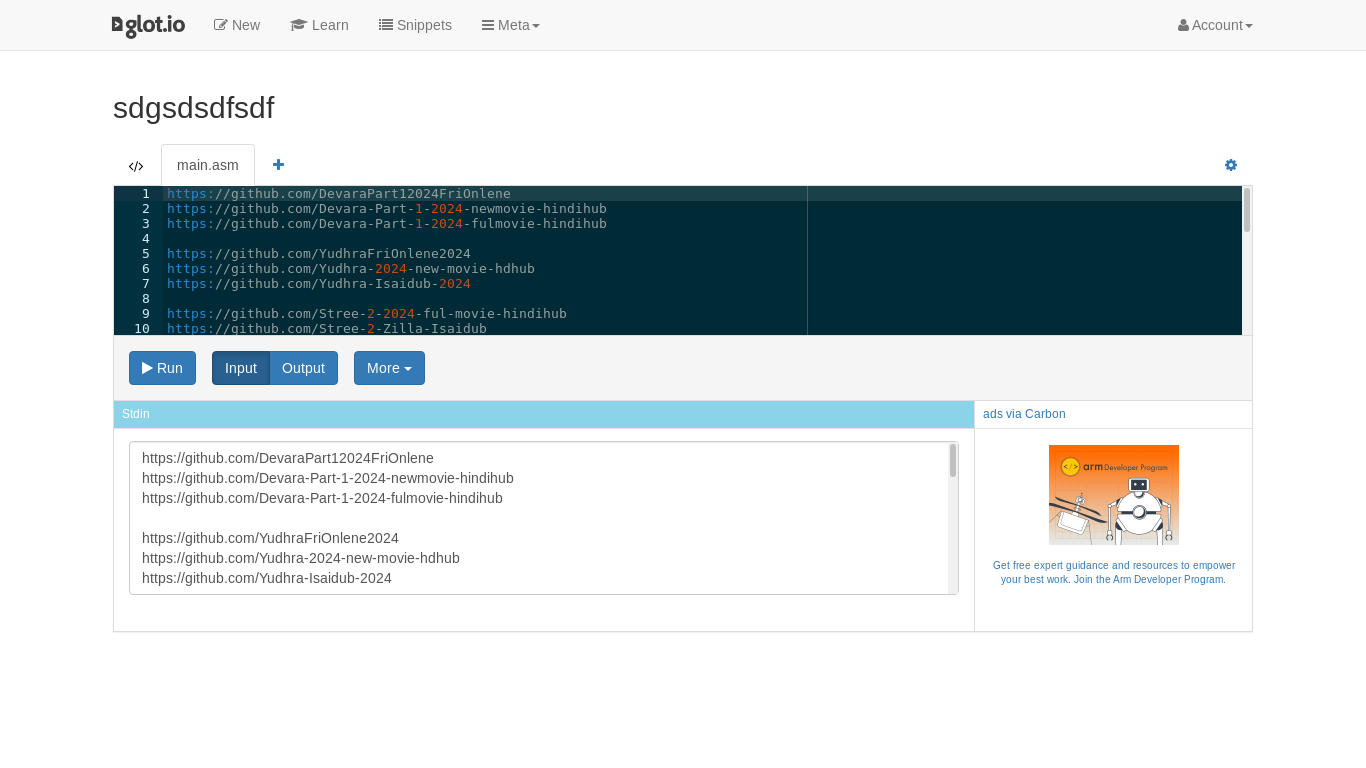Click the 'ads via Carbon' link

coord(1024,414)
